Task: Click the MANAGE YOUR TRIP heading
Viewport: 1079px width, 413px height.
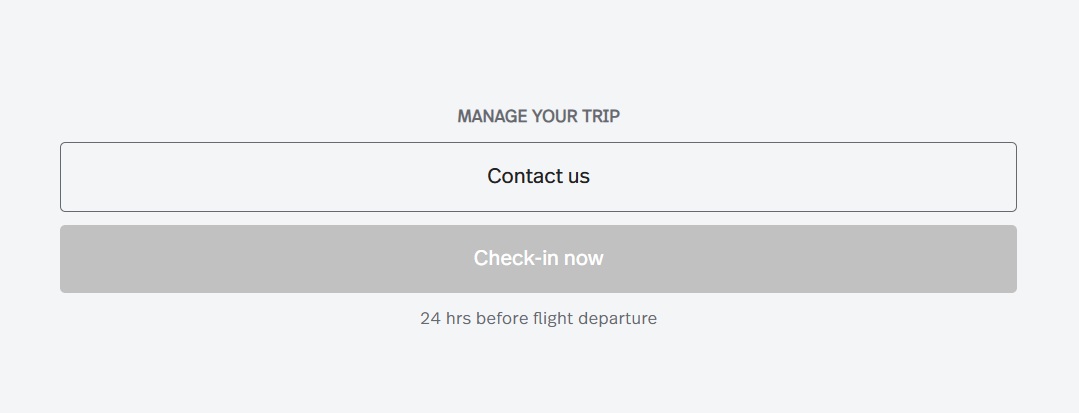Action: (538, 116)
